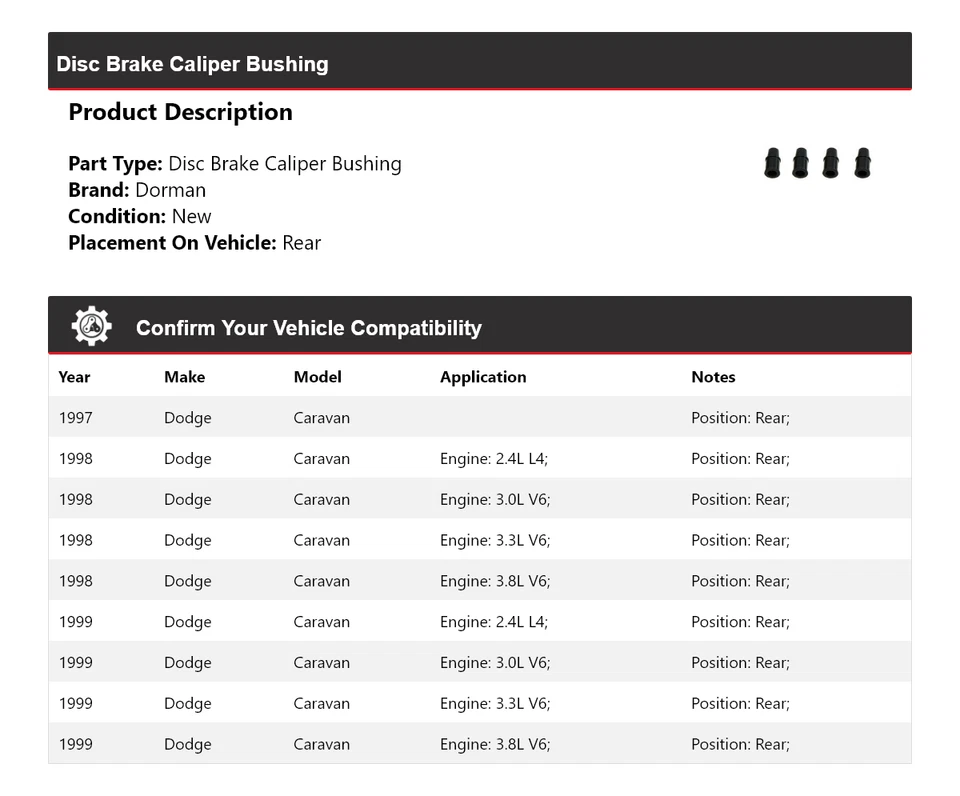Click the gear icon beside Confirm Your Vehicle Compatibility
Screen dimensions: 960x796
91,326
